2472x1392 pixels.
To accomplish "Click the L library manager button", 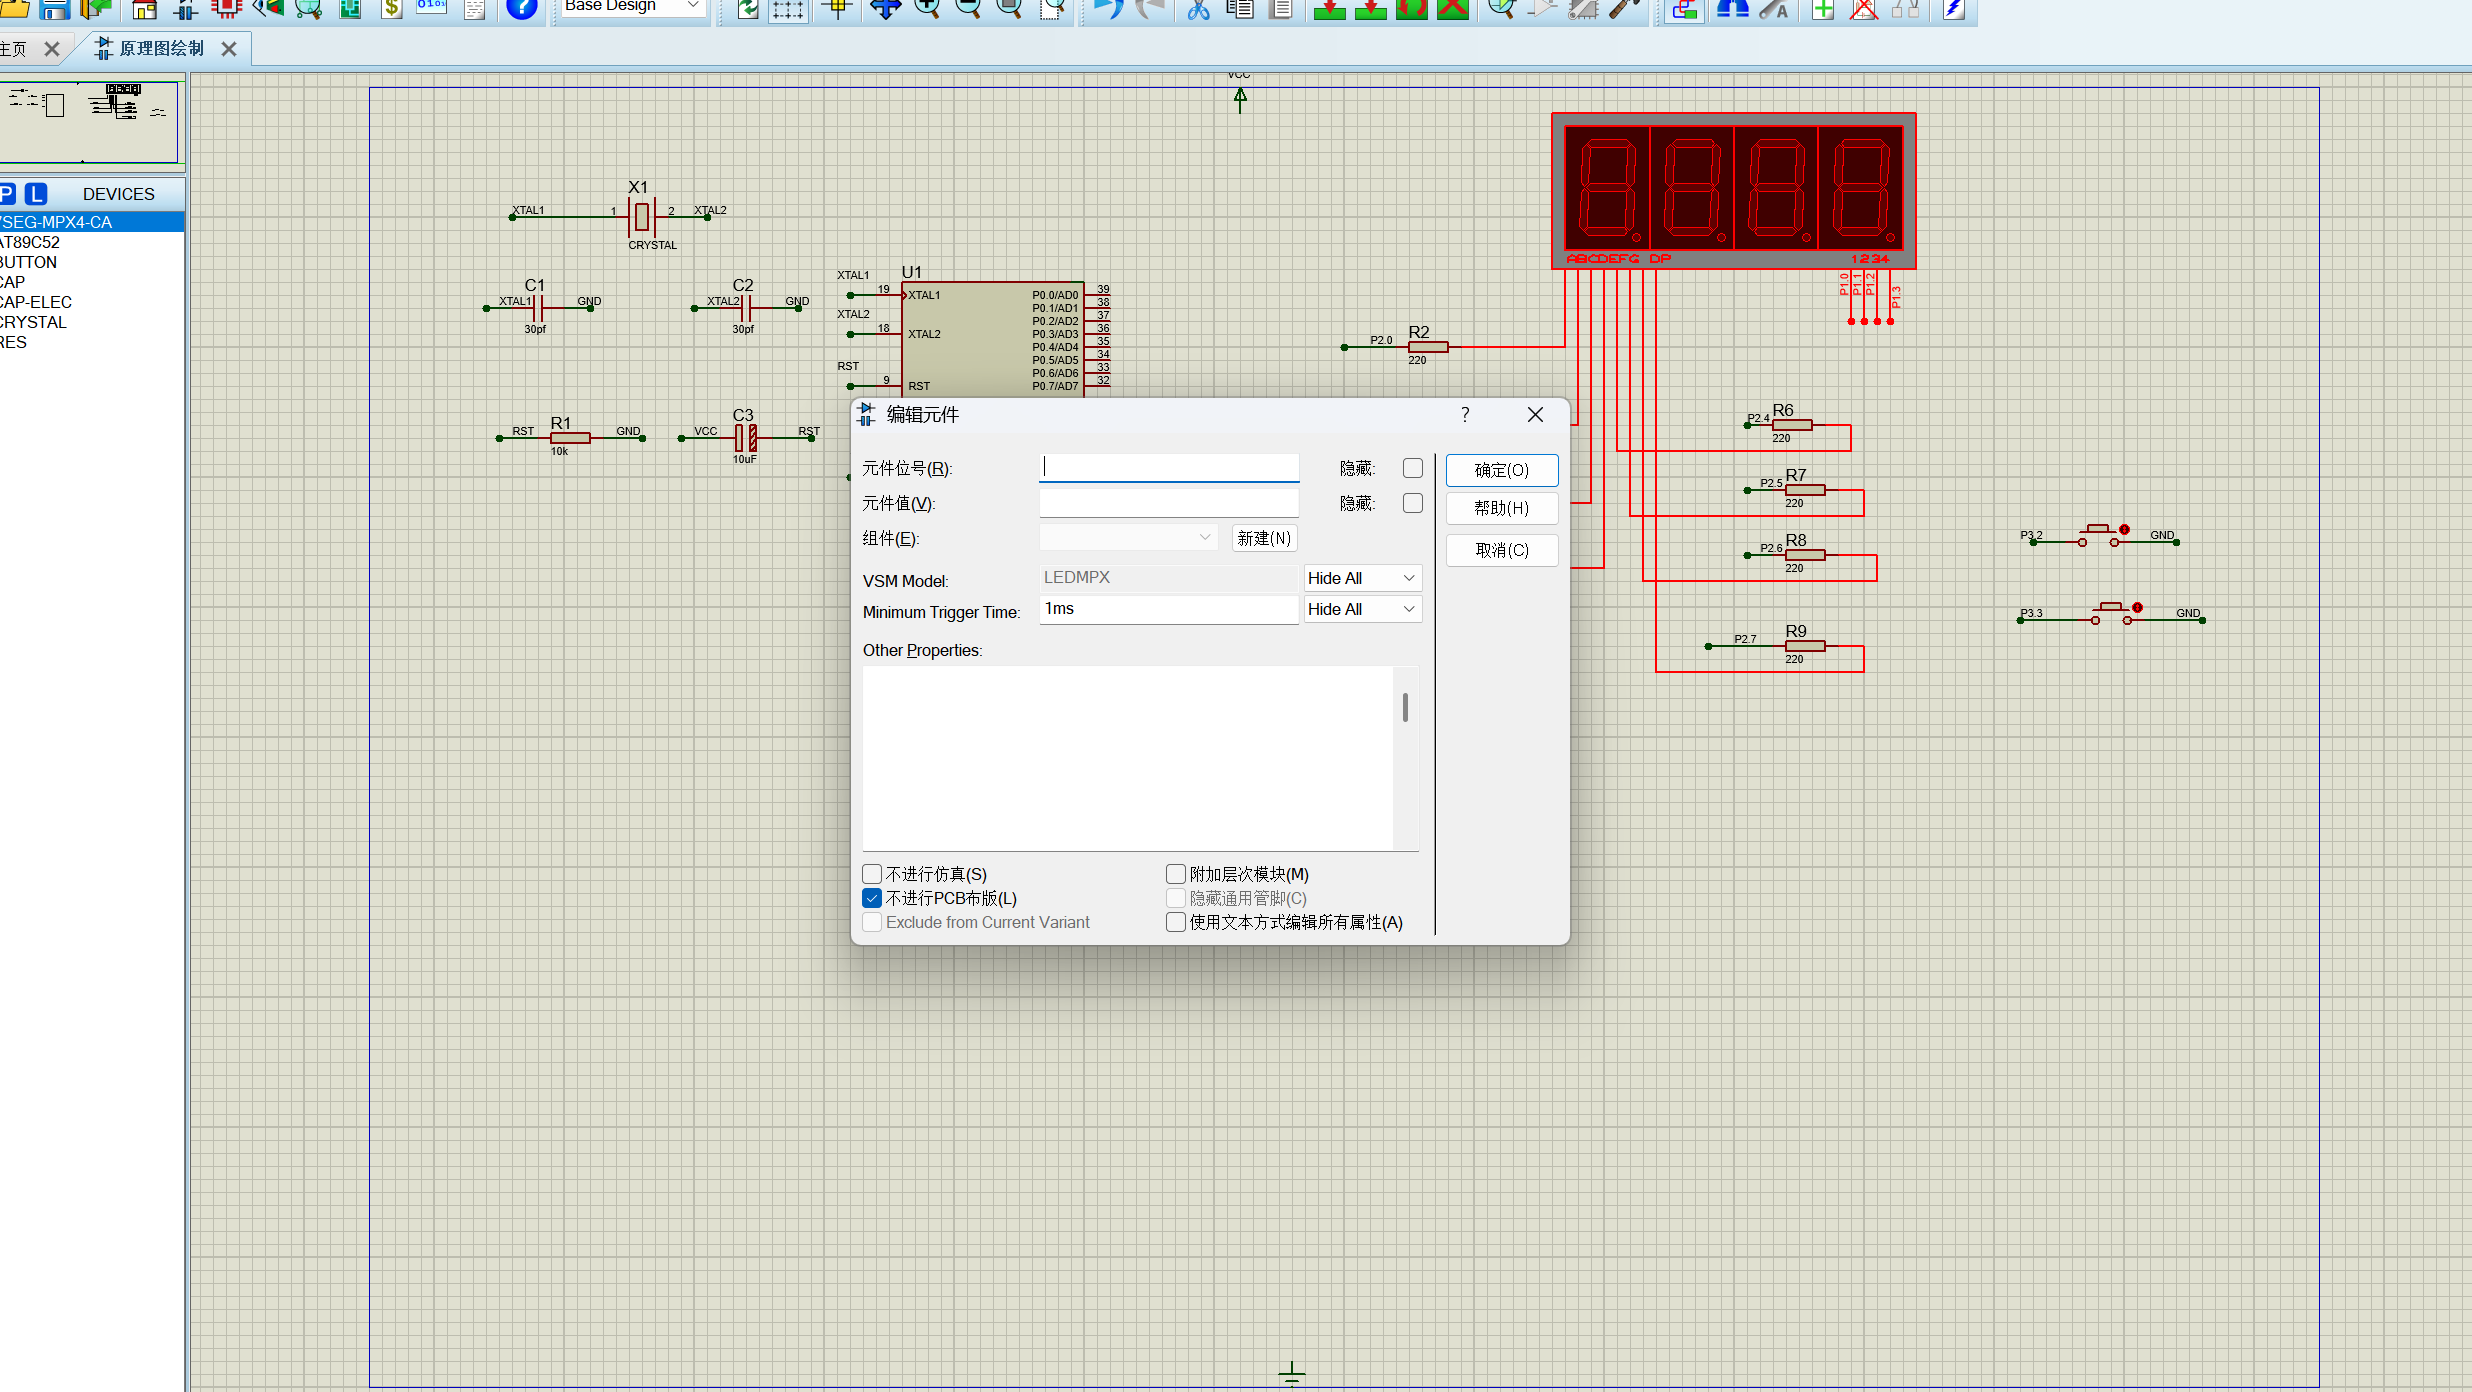I will [x=36, y=194].
